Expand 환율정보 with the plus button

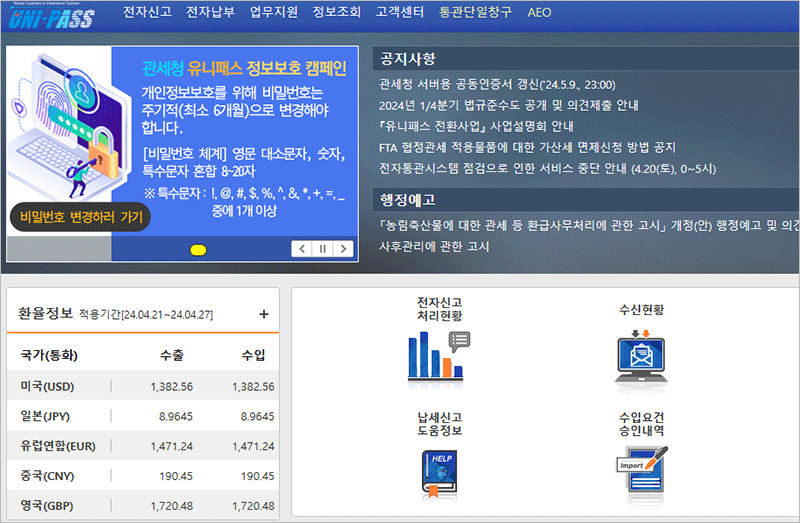(x=264, y=314)
